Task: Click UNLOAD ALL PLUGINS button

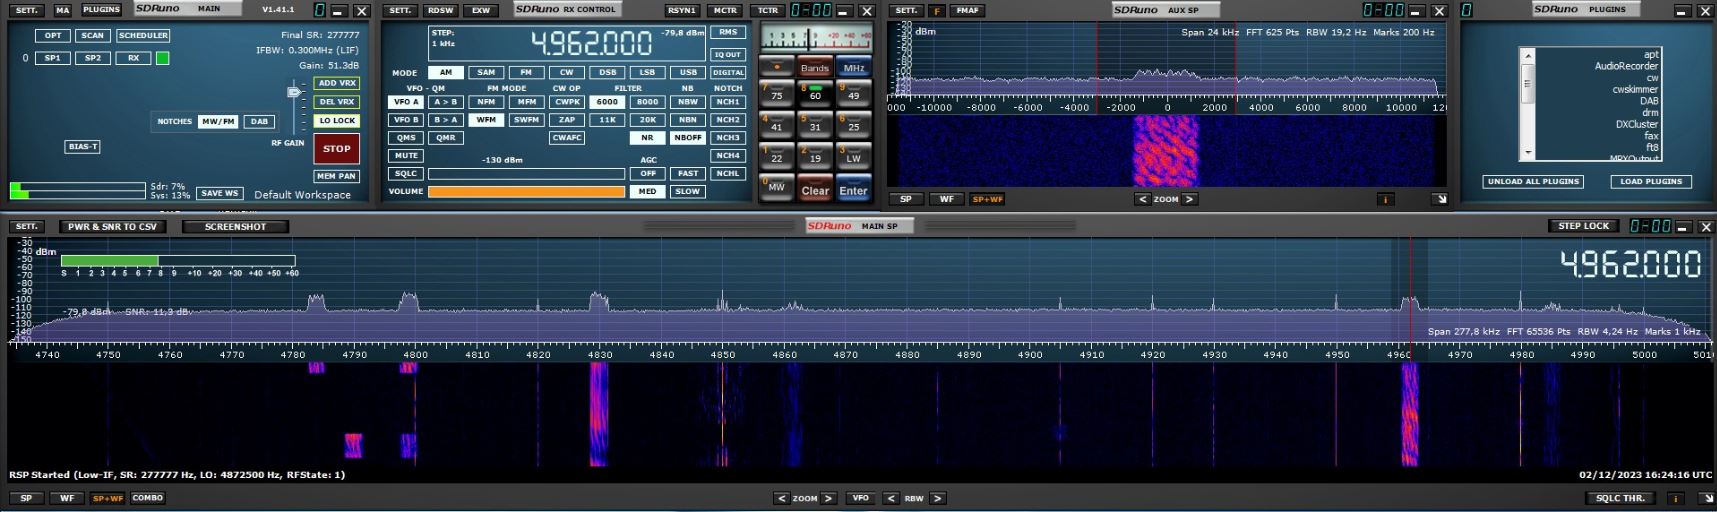Action: tap(1533, 181)
